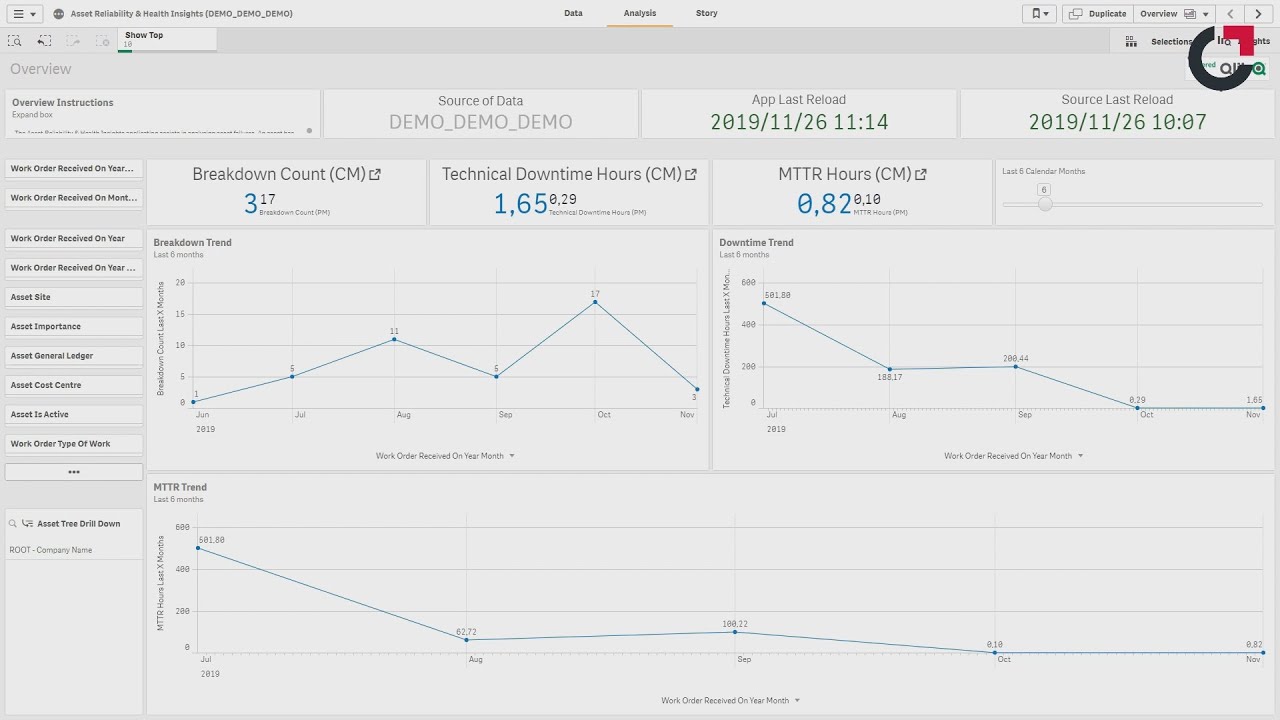The width and height of the screenshot is (1280, 720).
Task: Adjust the Last 6 Calendar Months slider
Action: click(1045, 204)
